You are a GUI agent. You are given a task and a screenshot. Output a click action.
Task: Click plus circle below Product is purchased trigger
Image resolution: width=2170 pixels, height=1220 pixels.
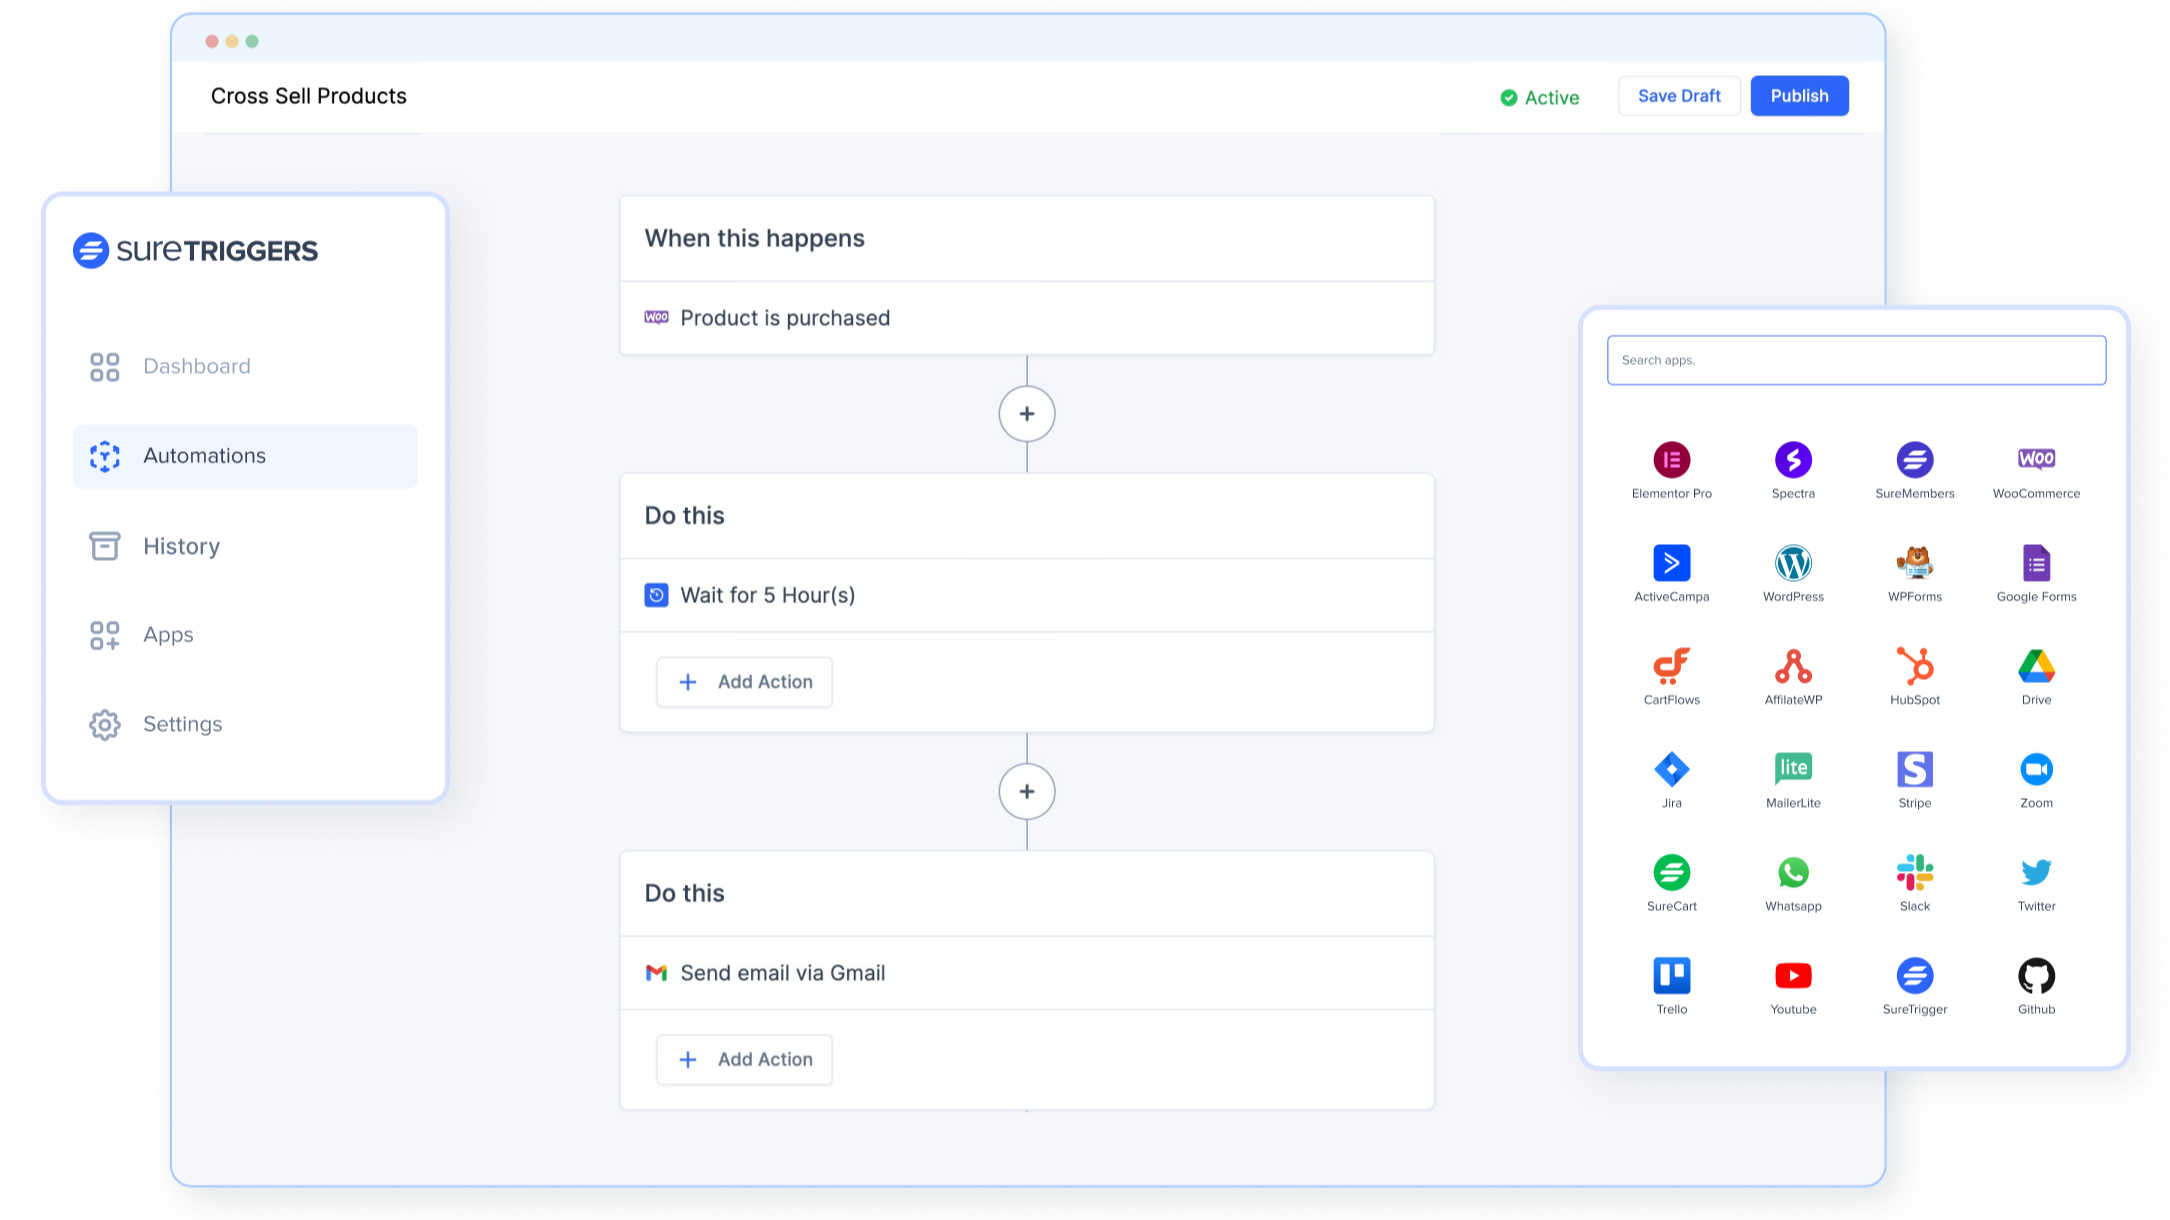tap(1026, 414)
